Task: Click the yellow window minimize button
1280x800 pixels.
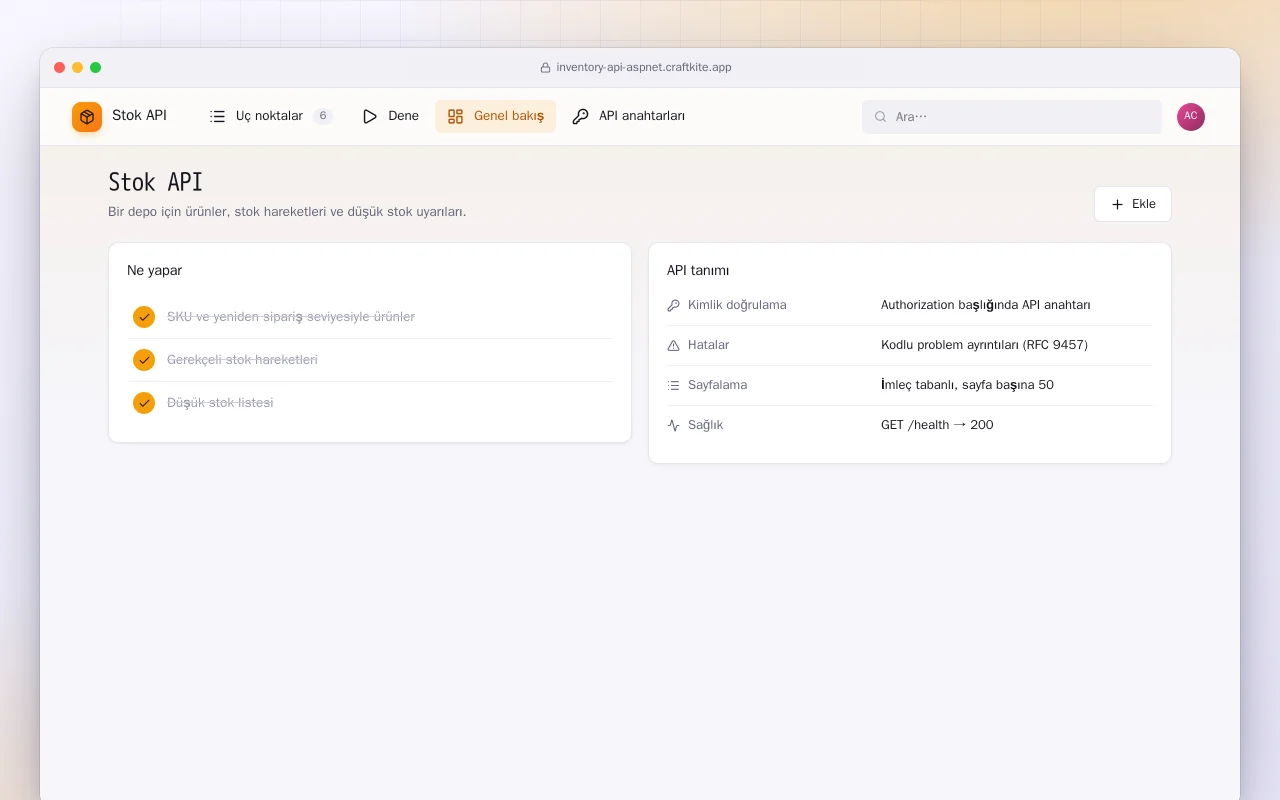Action: [78, 68]
